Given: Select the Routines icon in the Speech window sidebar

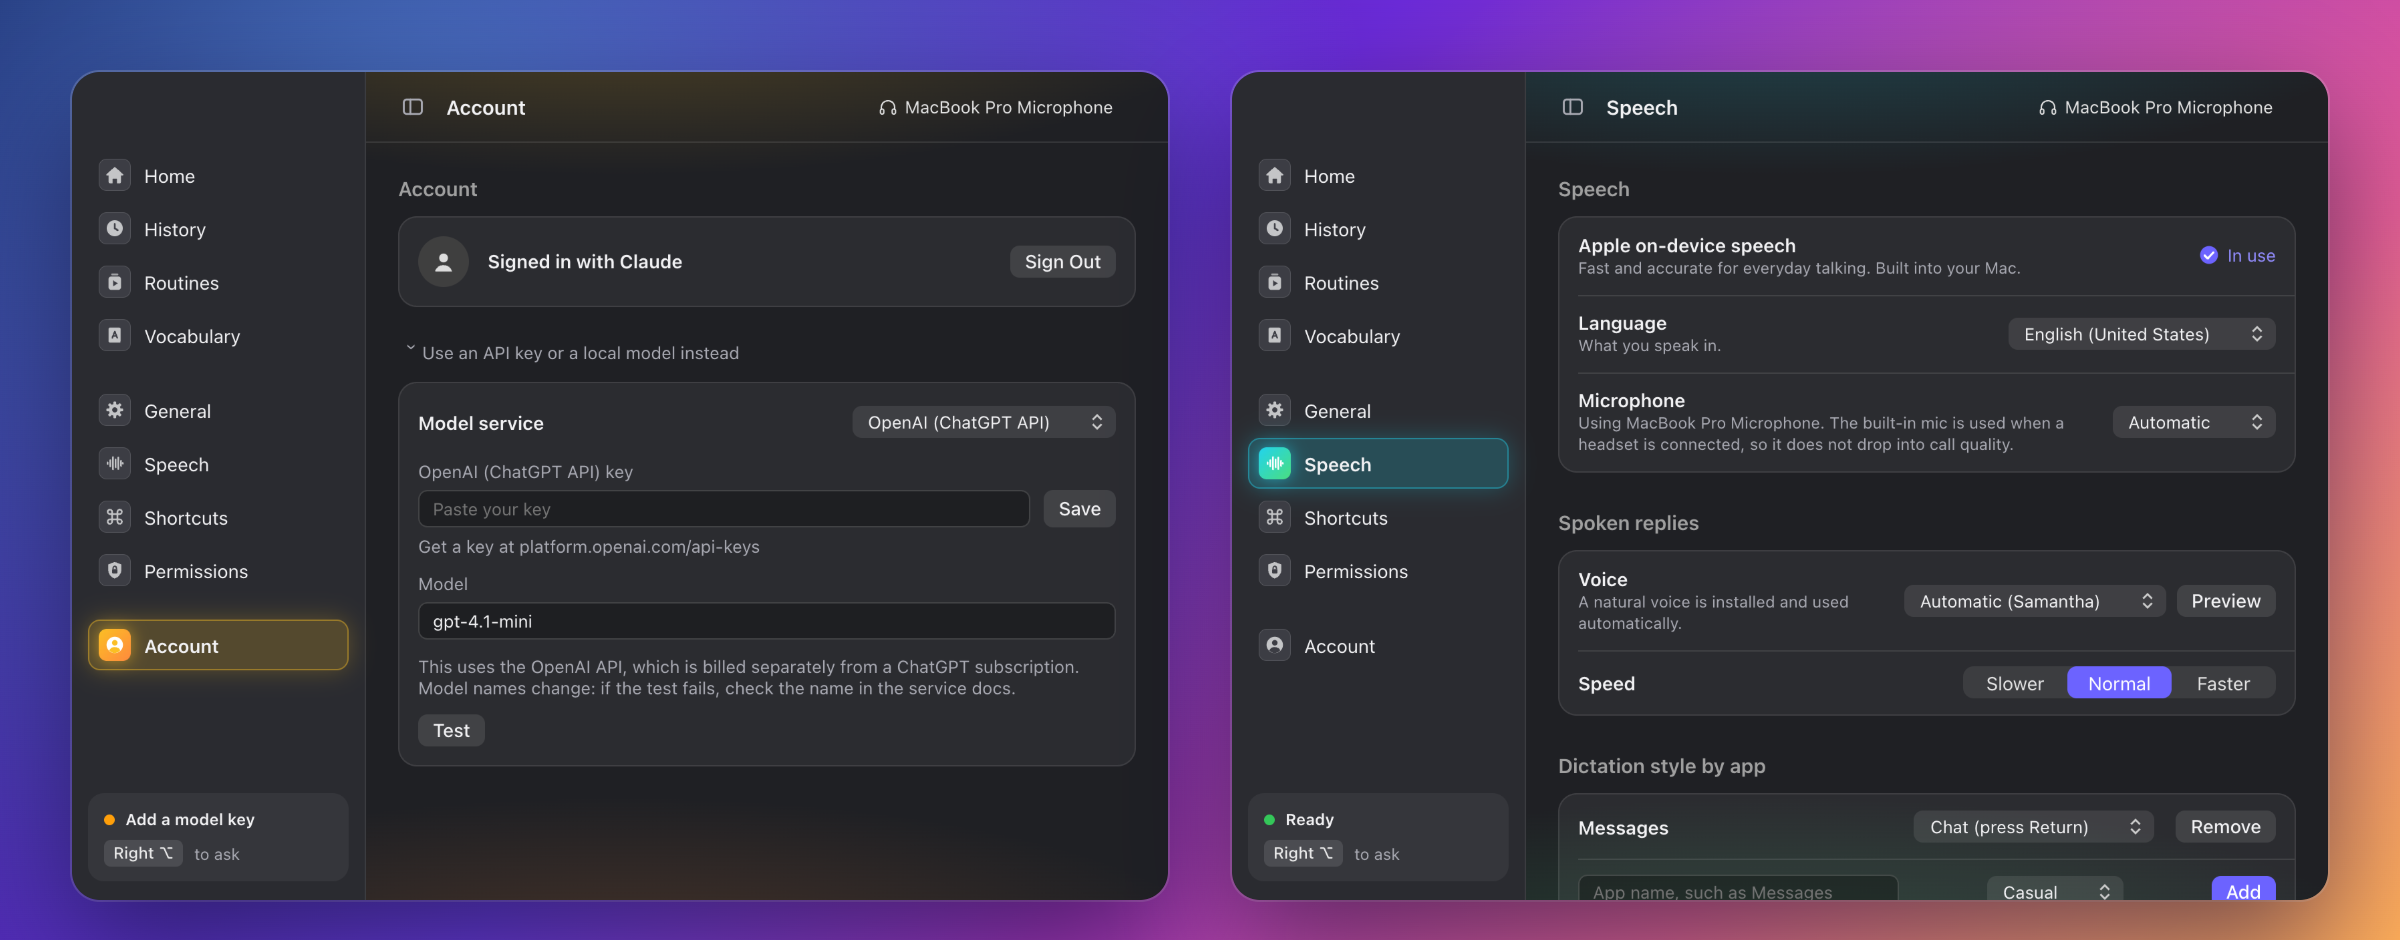Looking at the screenshot, I should click(1275, 283).
